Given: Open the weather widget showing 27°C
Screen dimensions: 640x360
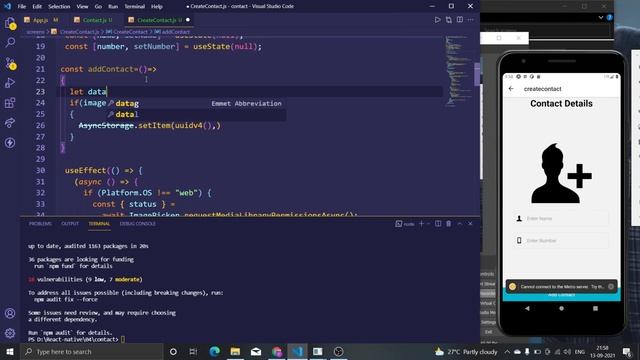Looking at the screenshot, I should point(466,351).
